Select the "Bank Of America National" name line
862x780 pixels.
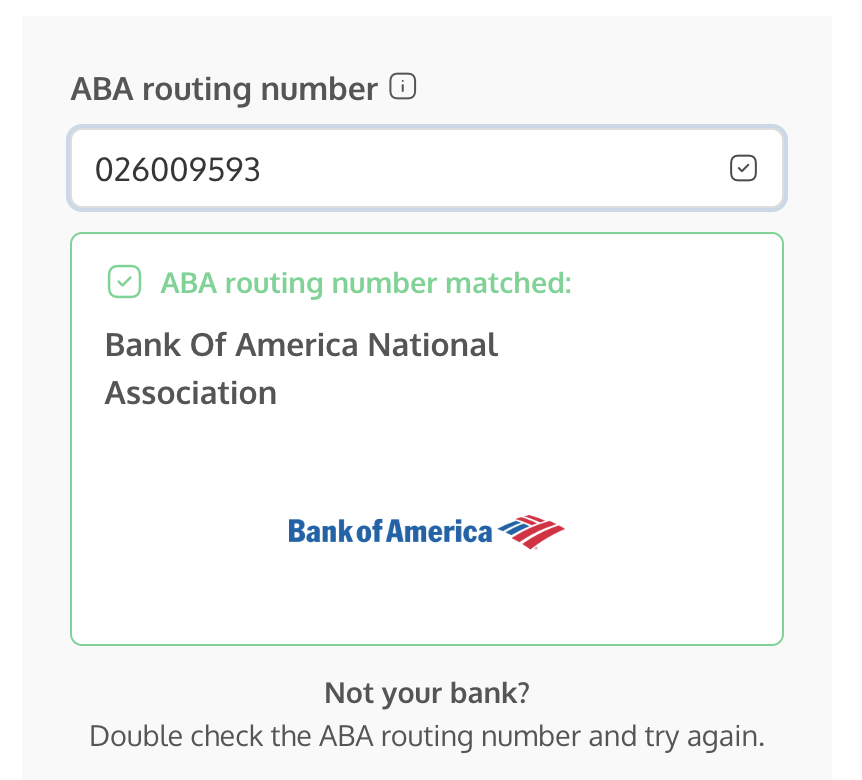click(x=301, y=346)
